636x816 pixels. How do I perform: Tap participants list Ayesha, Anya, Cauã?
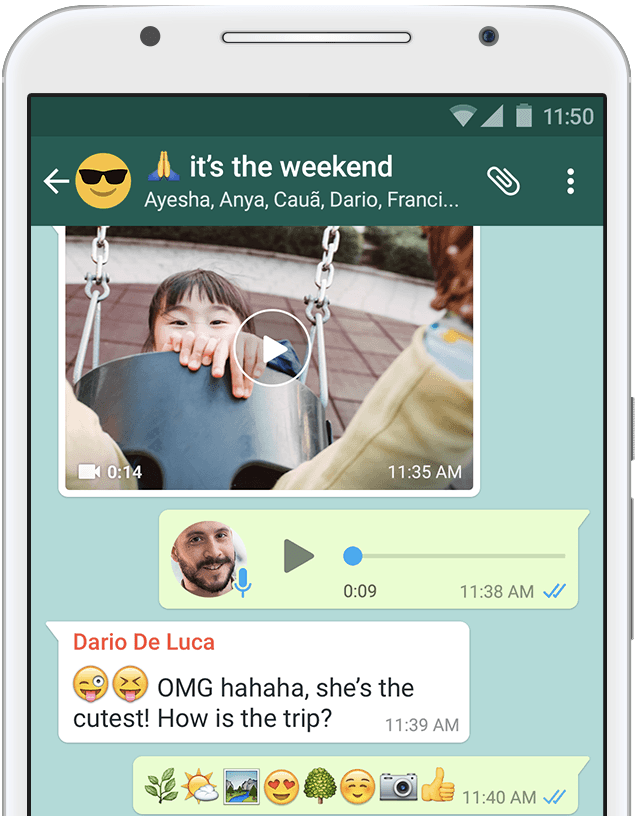click(x=301, y=200)
